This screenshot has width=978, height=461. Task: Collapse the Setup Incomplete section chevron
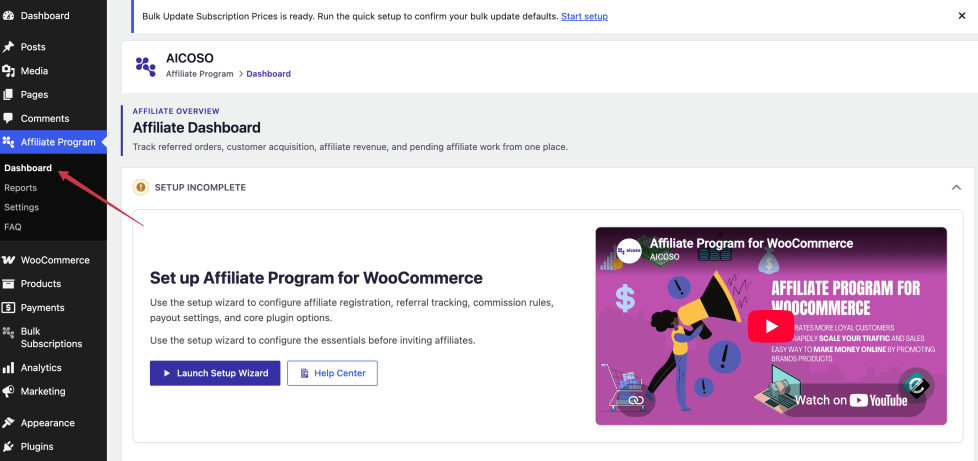[956, 187]
